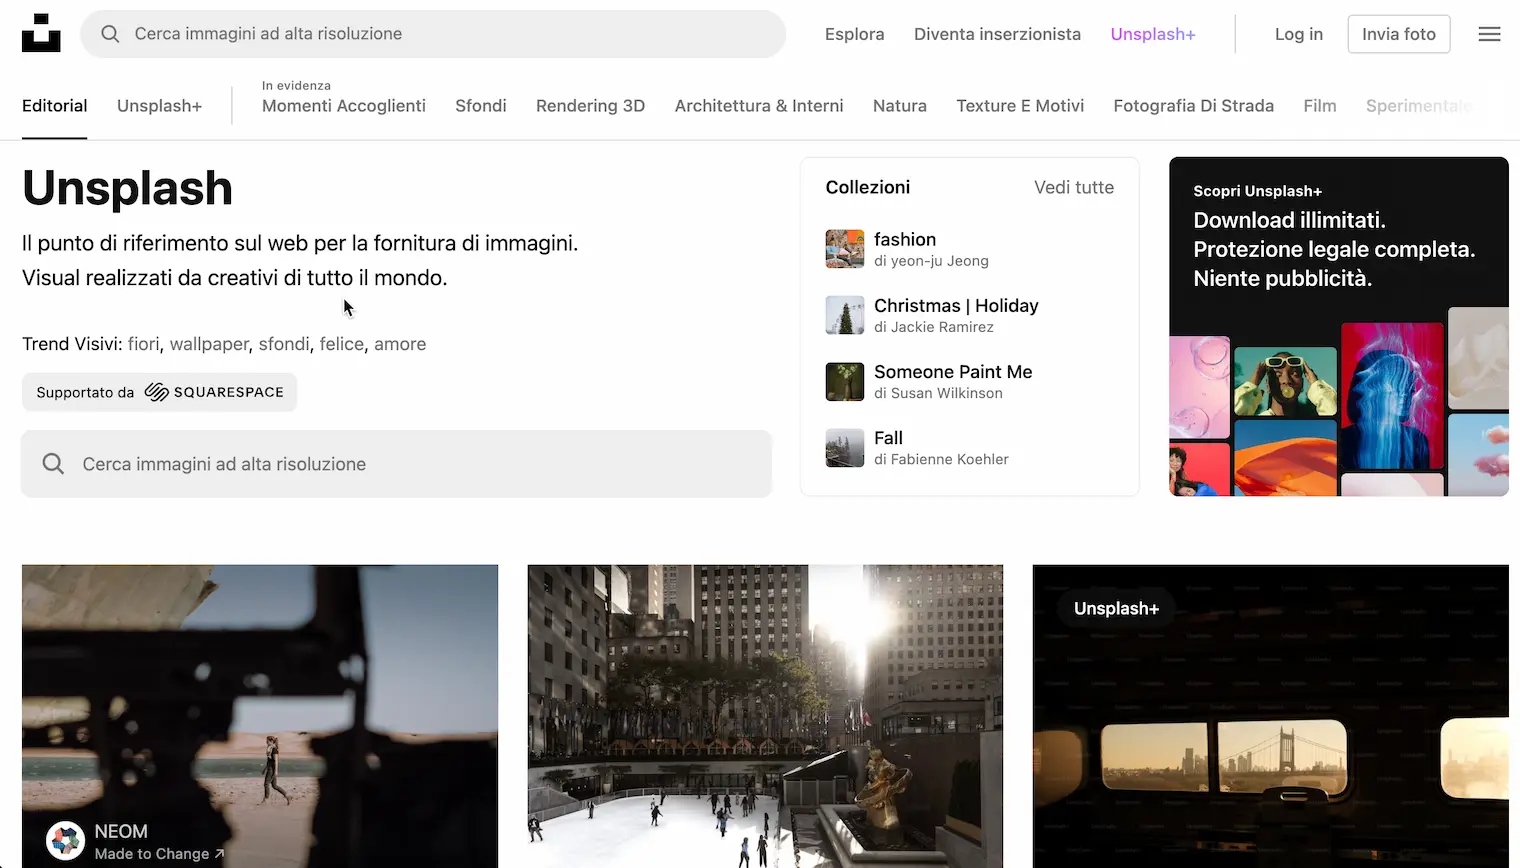Click Vedi tutte in Collezioni

point(1074,187)
